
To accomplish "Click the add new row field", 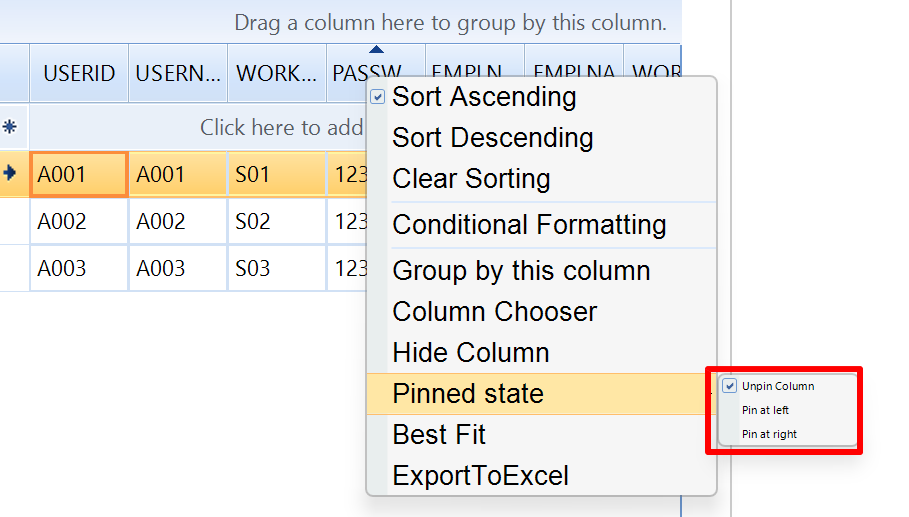I will tap(280, 127).
